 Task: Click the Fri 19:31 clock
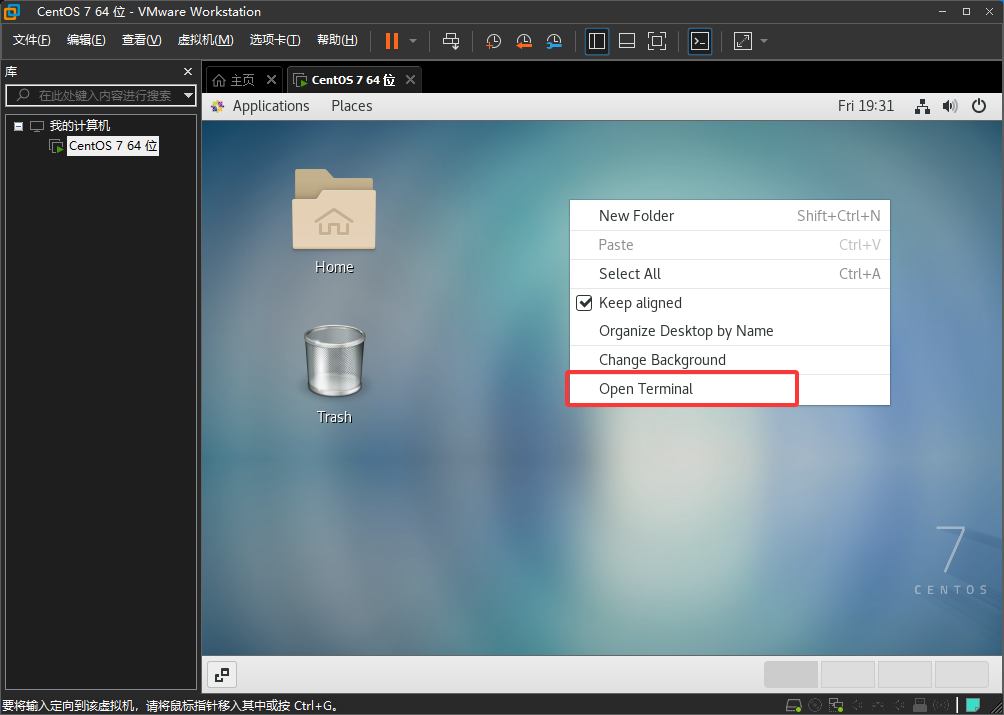tap(866, 106)
